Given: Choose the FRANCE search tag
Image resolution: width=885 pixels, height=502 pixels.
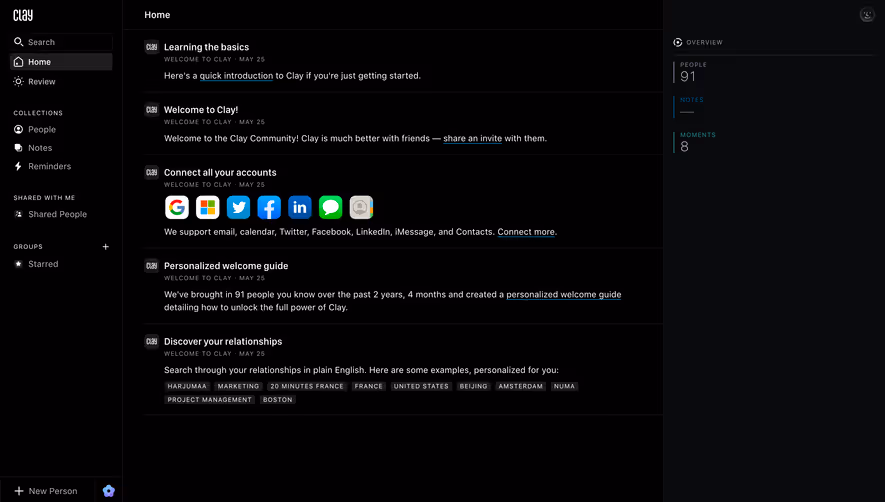Looking at the screenshot, I should [x=369, y=386].
